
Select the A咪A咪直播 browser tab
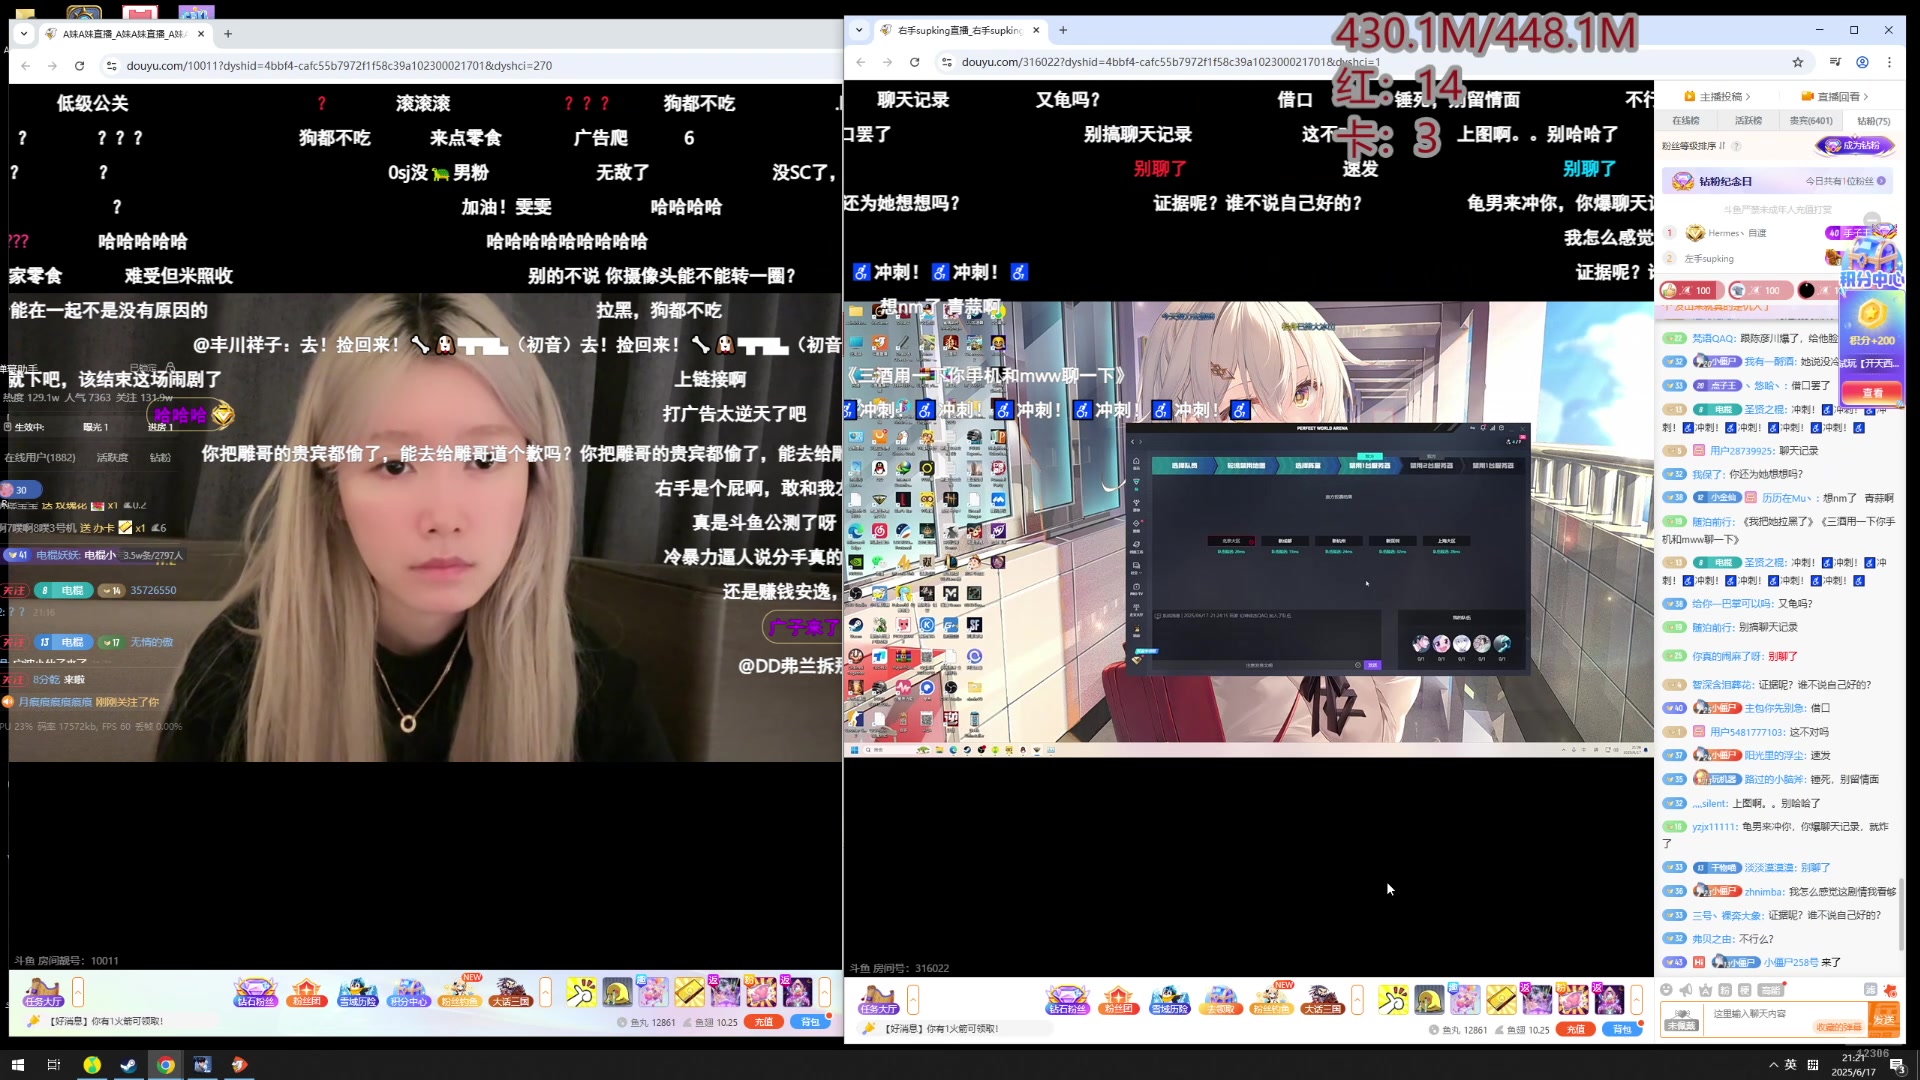click(125, 33)
